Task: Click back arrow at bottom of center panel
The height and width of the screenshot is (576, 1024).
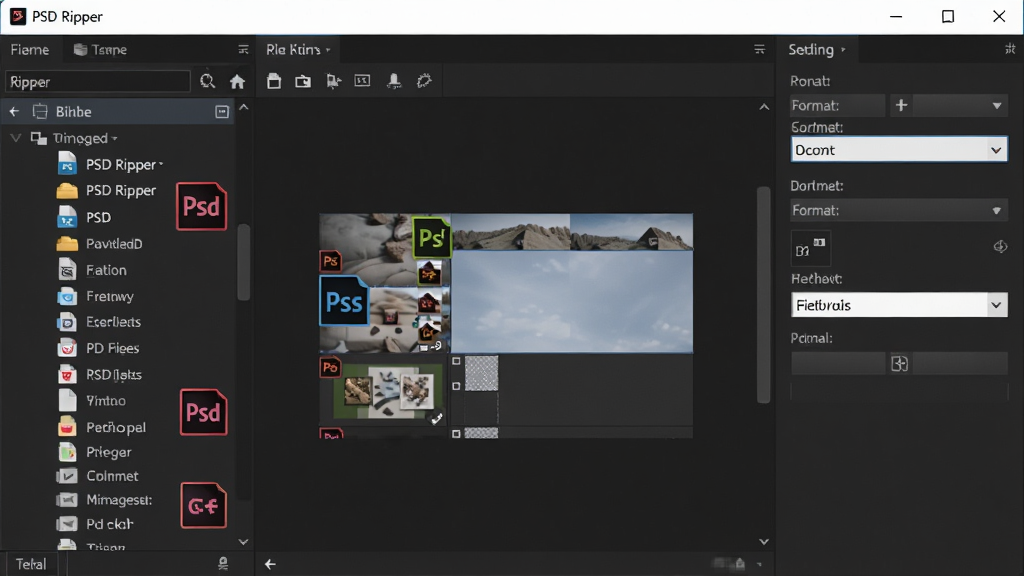Action: tap(270, 564)
